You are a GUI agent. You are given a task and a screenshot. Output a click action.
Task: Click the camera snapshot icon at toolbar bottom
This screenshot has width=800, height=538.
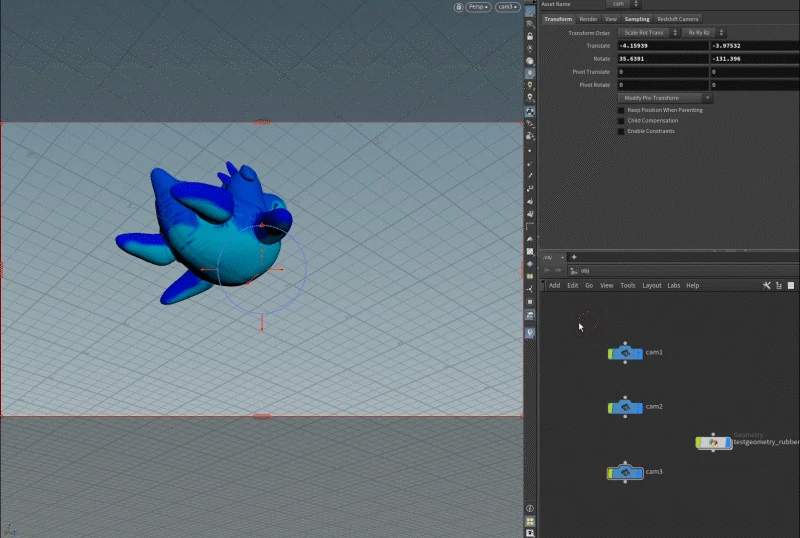530,533
